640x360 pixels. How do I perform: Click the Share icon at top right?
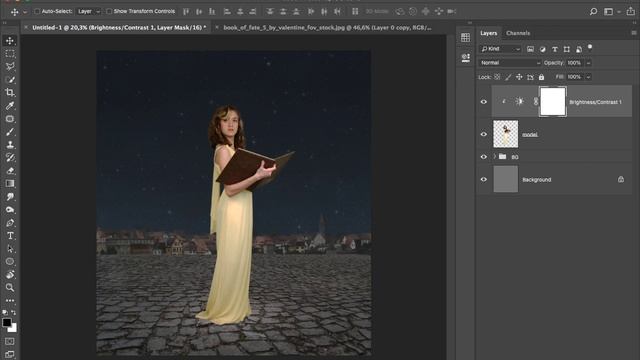(x=631, y=11)
